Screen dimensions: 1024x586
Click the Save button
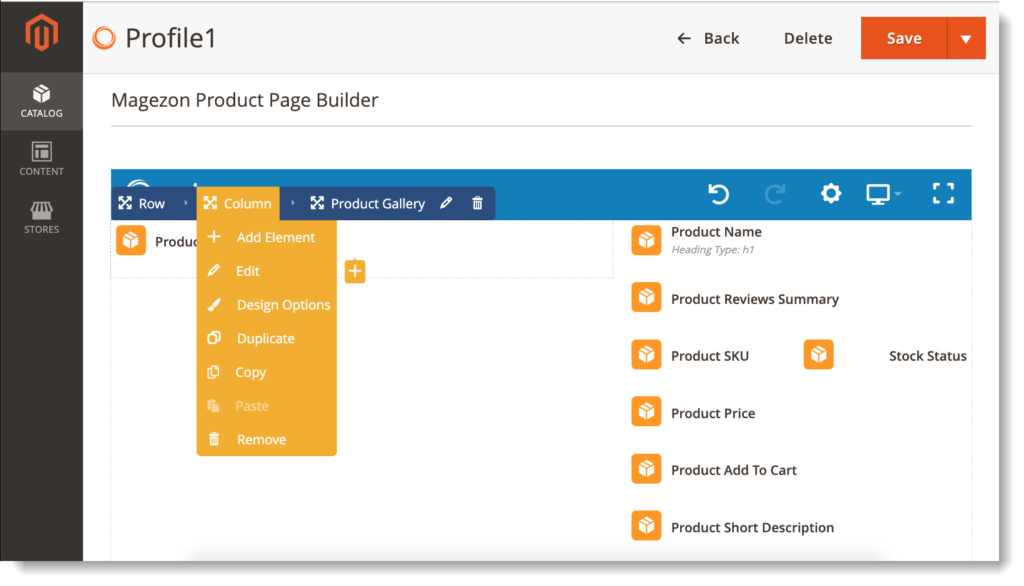coord(904,39)
